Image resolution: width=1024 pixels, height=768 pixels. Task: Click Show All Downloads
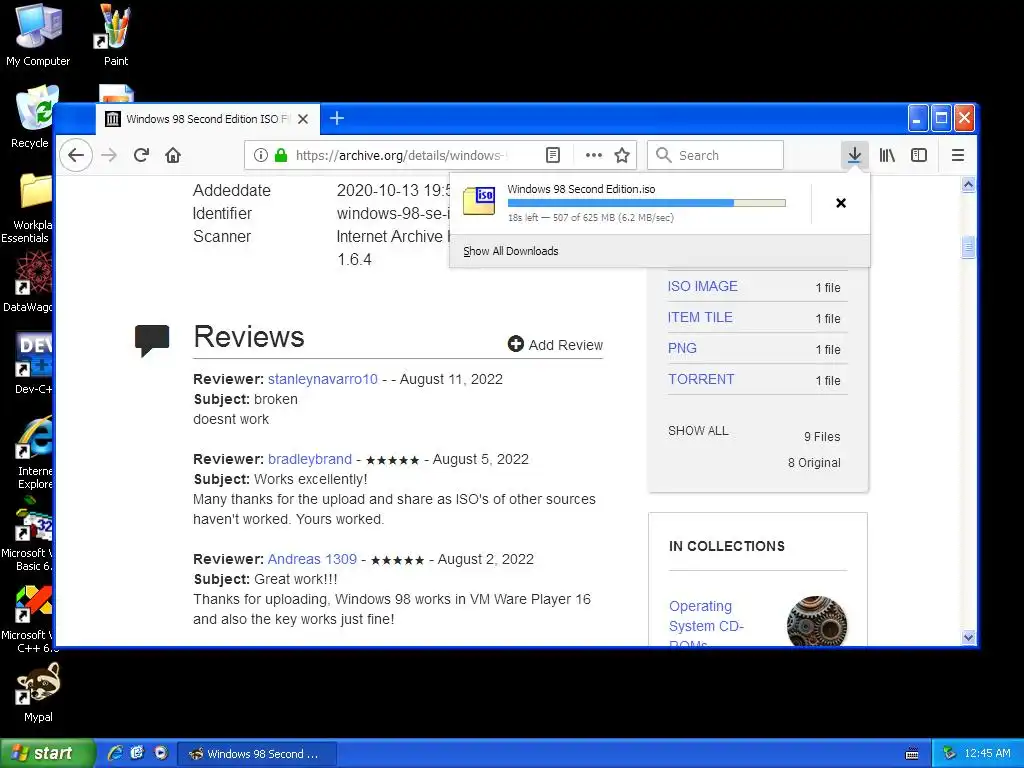511,251
